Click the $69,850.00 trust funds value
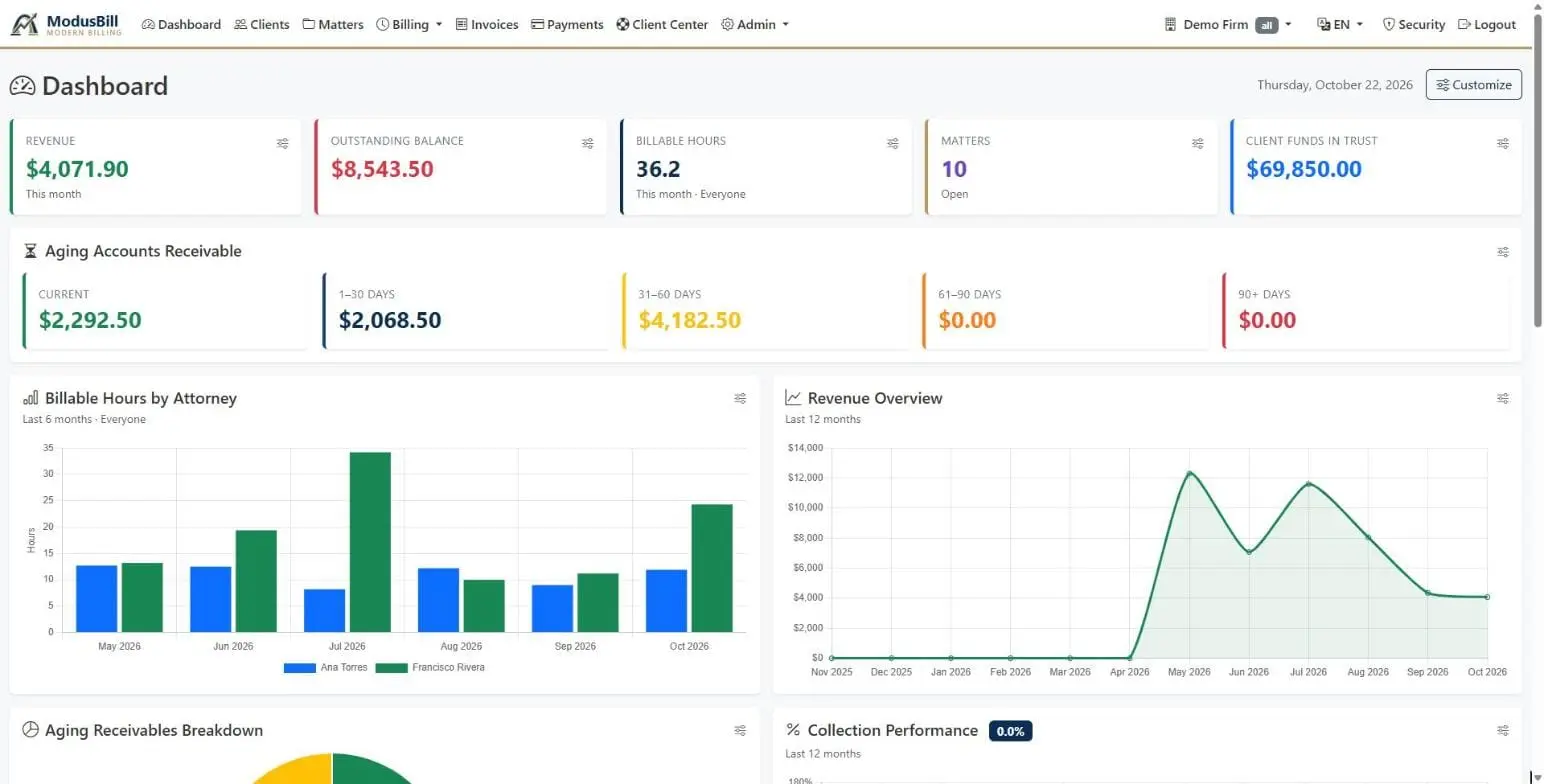 (x=1304, y=169)
